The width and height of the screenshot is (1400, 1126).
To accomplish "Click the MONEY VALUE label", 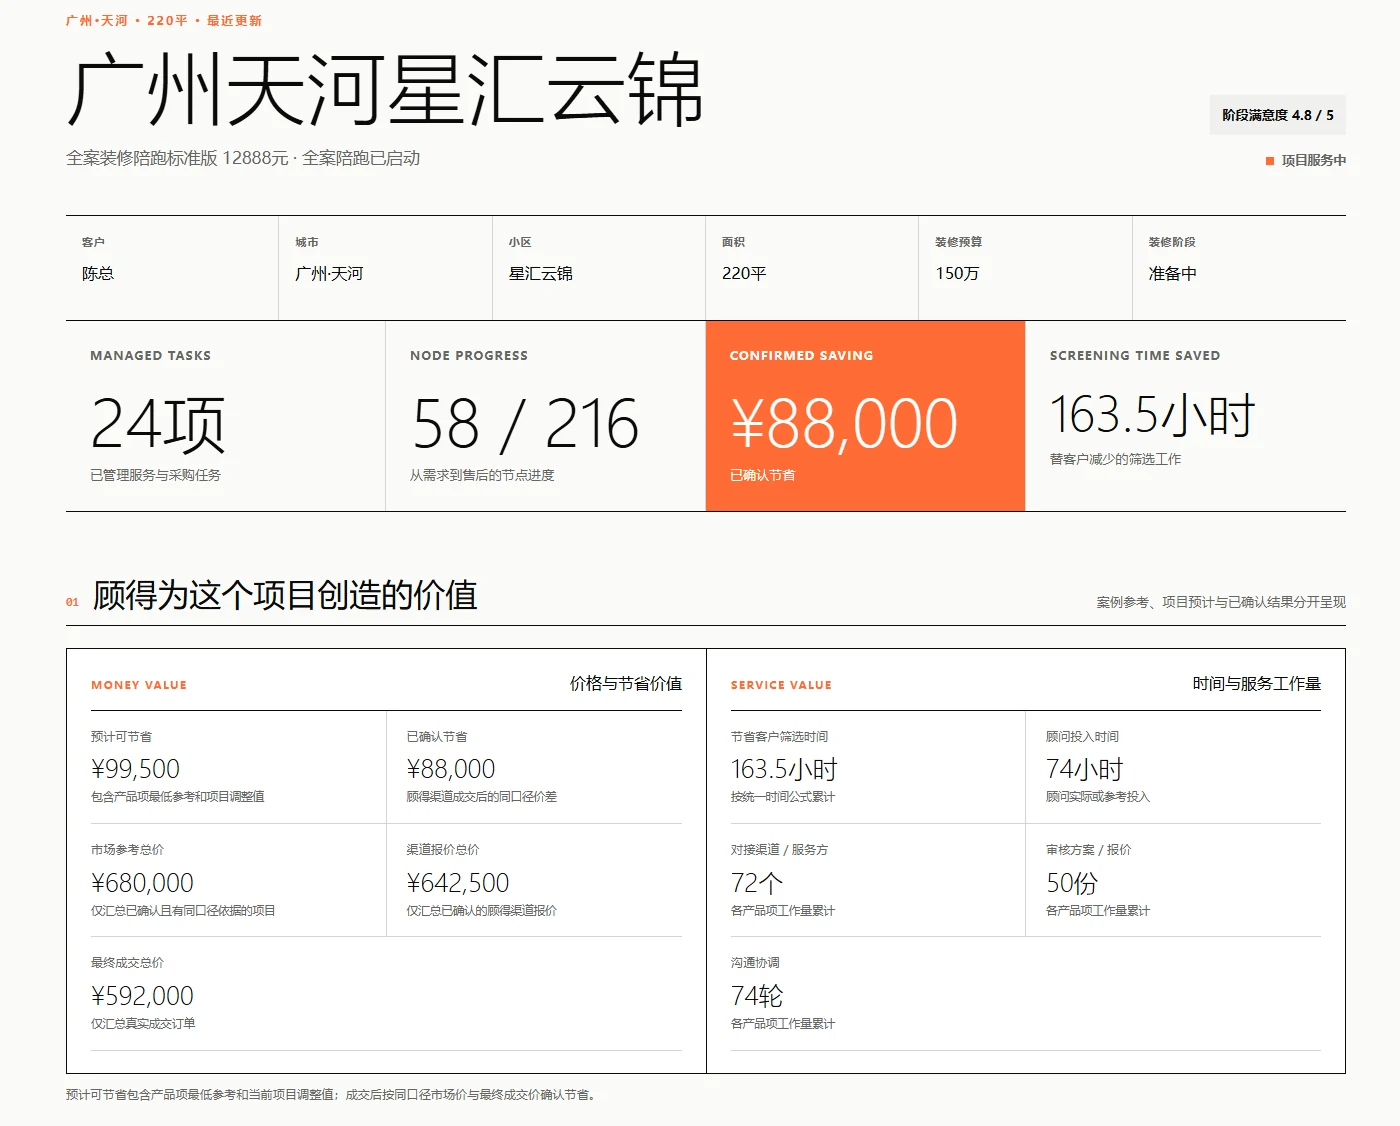I will [x=139, y=685].
